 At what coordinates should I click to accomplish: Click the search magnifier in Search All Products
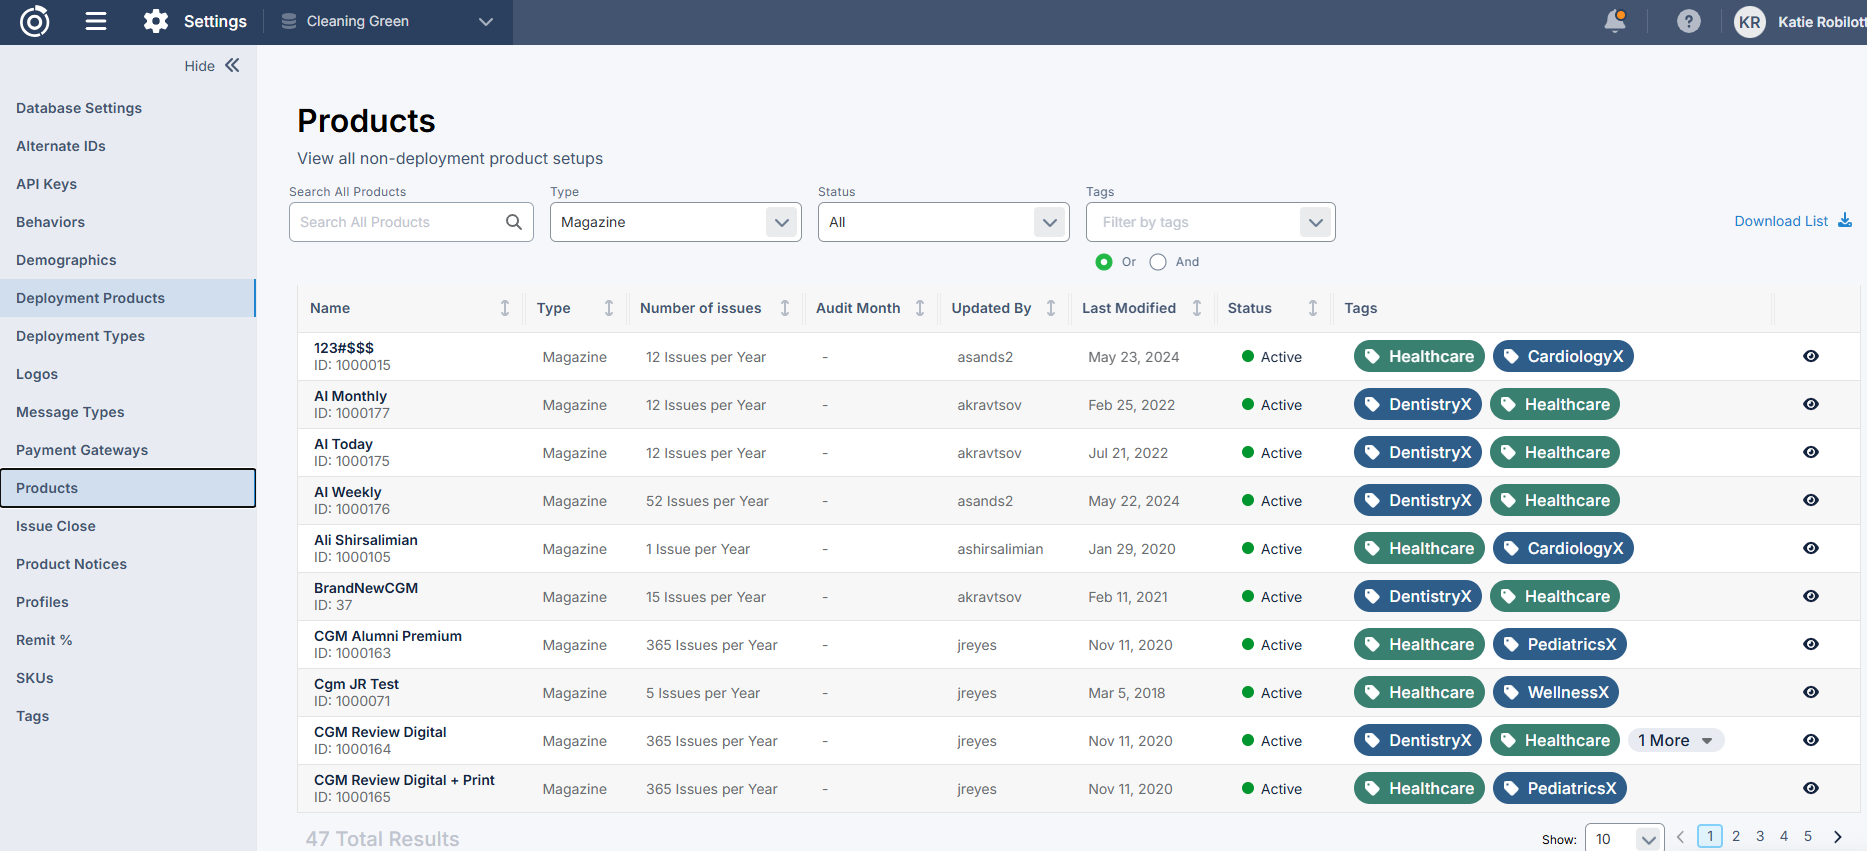tap(514, 222)
